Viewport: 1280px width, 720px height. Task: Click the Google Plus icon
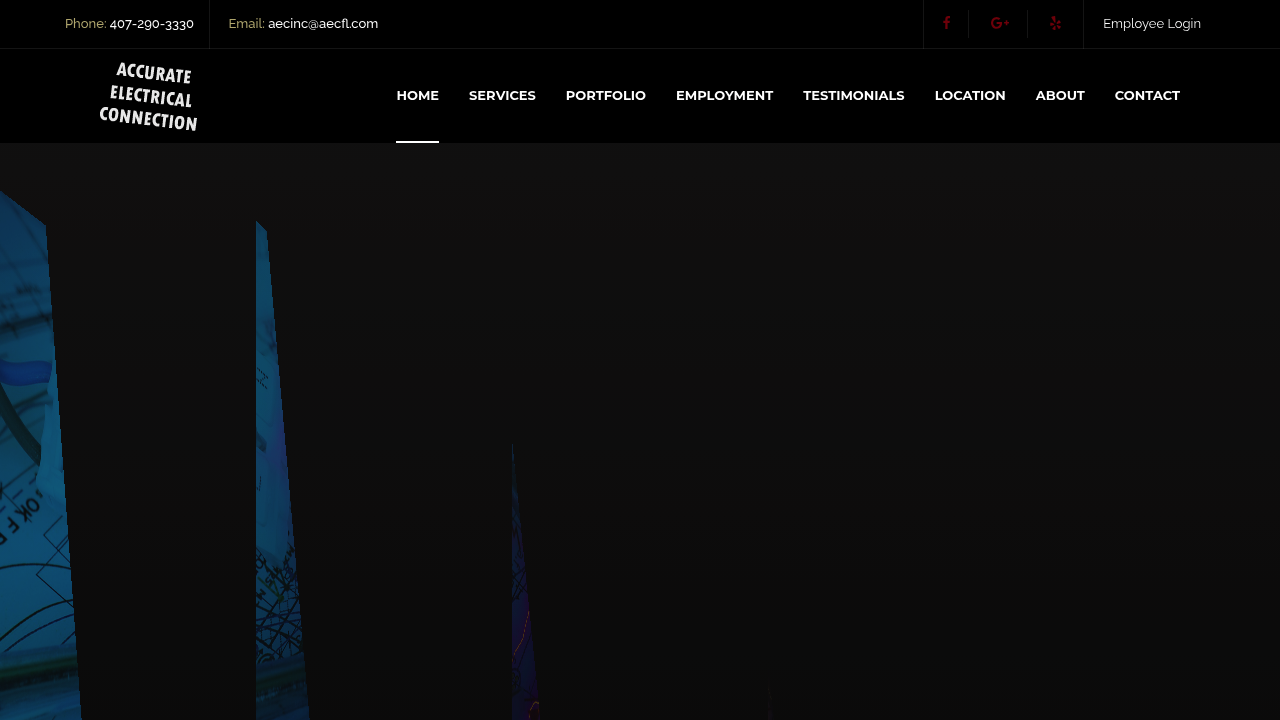click(999, 24)
